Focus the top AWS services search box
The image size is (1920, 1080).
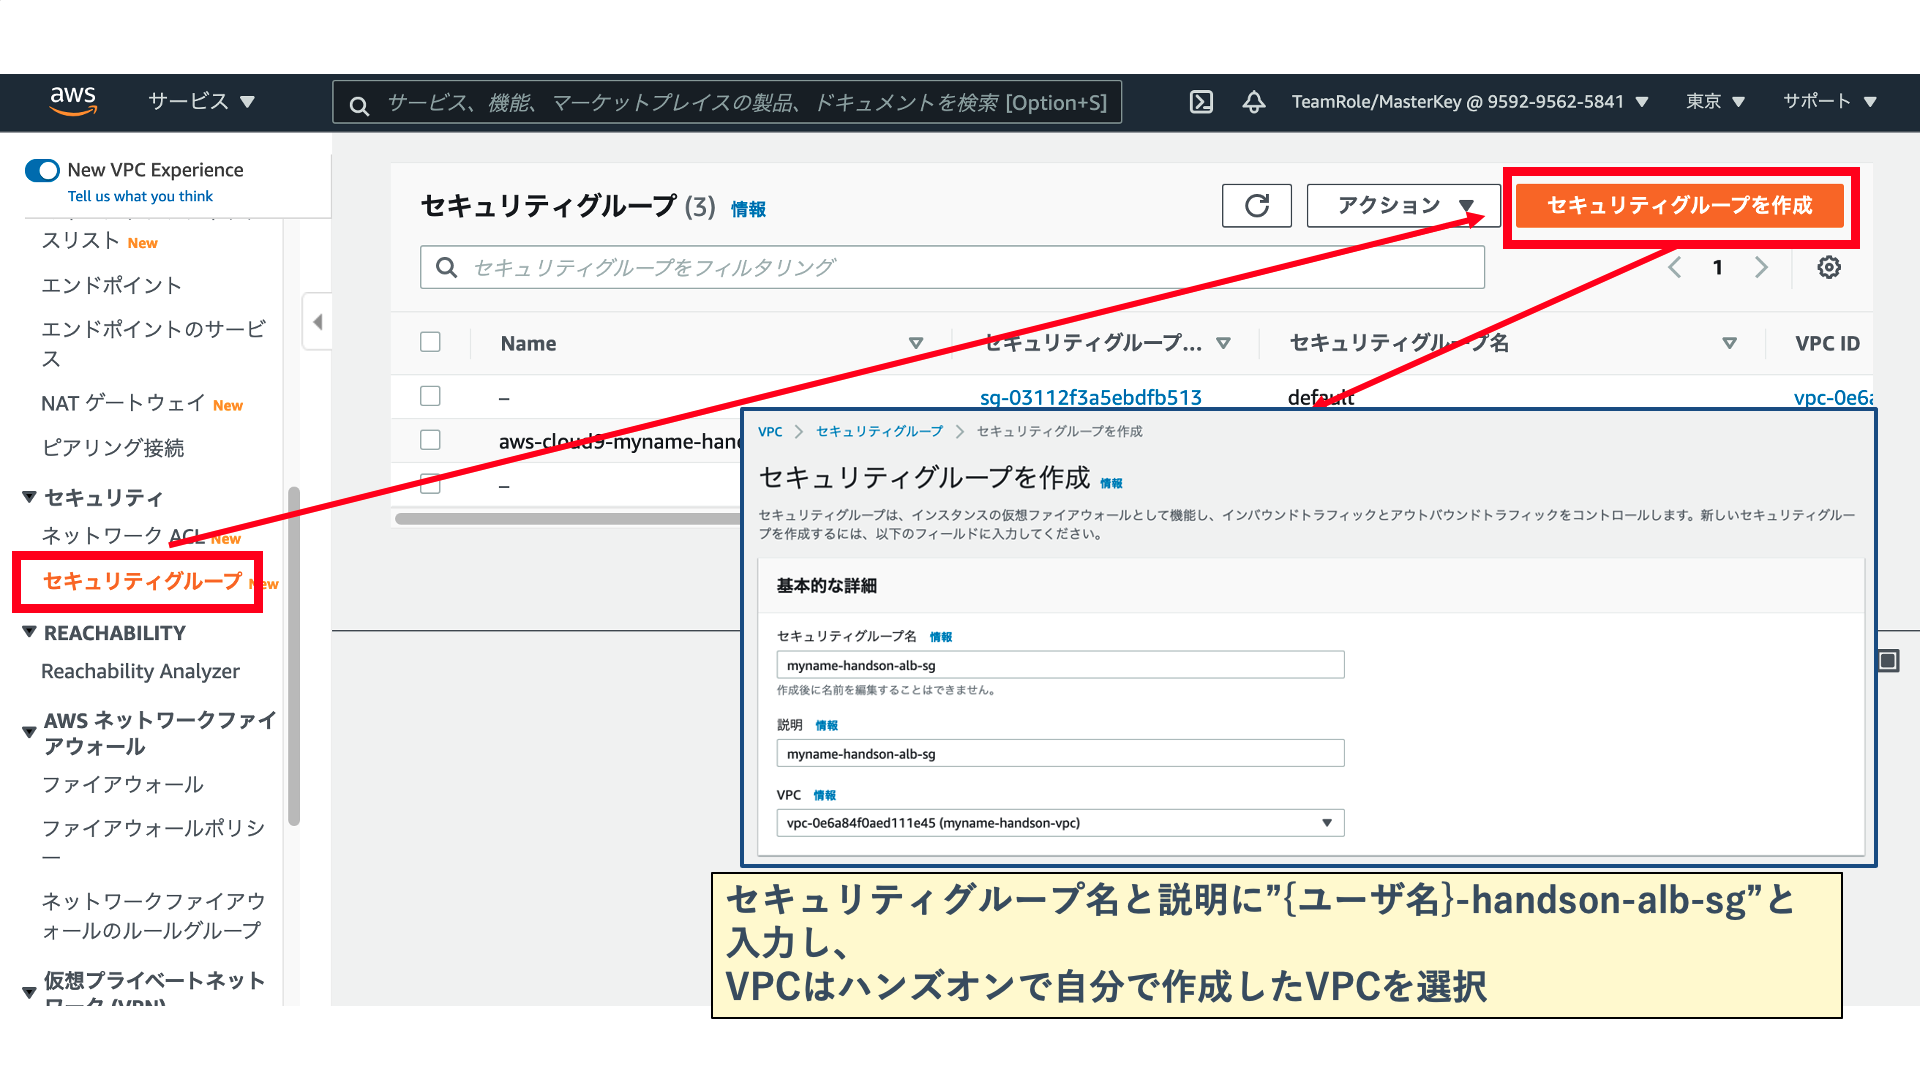[727, 102]
